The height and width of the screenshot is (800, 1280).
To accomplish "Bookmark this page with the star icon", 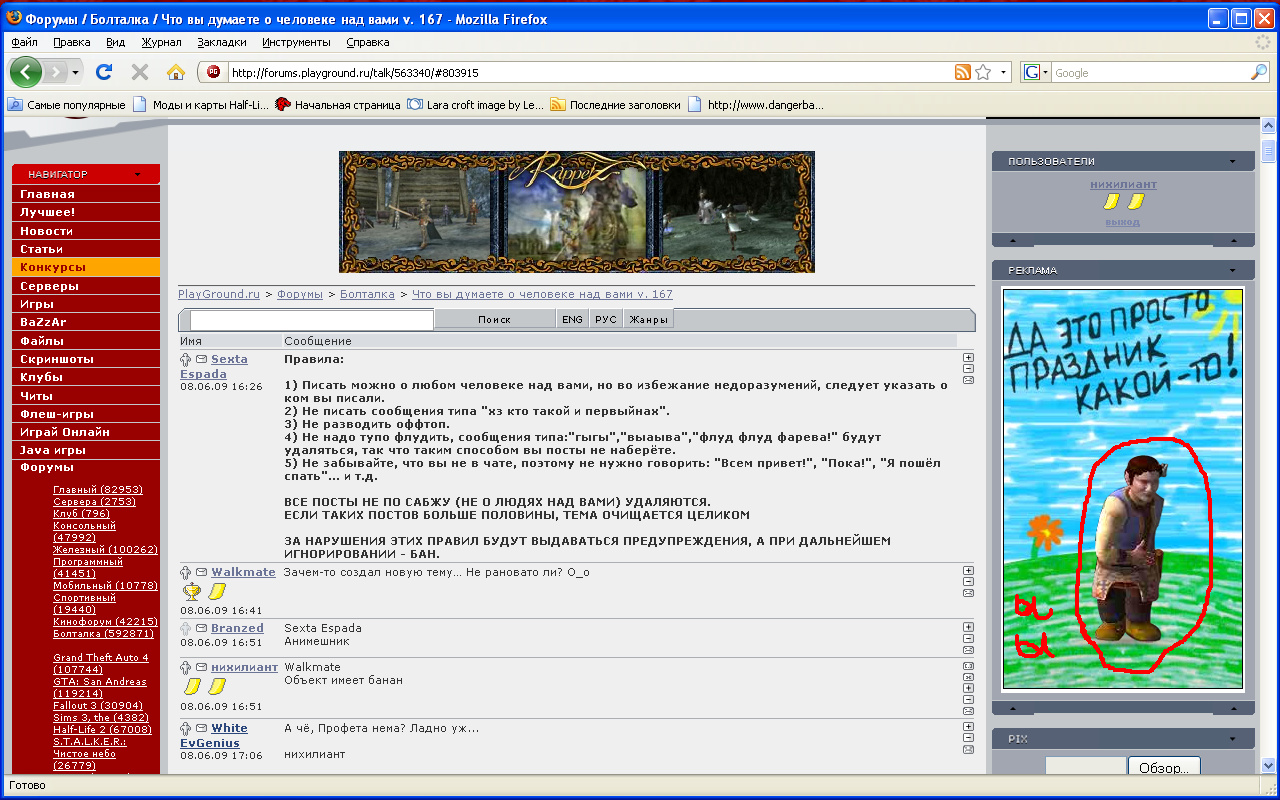I will pos(984,72).
